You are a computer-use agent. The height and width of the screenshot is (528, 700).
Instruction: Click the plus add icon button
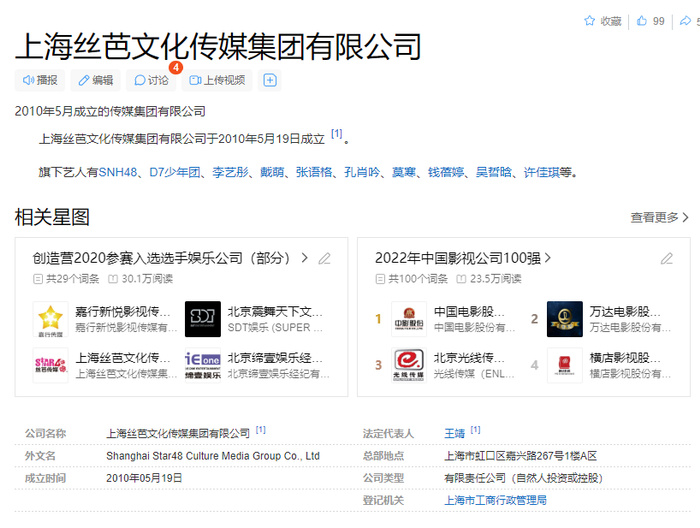270,80
